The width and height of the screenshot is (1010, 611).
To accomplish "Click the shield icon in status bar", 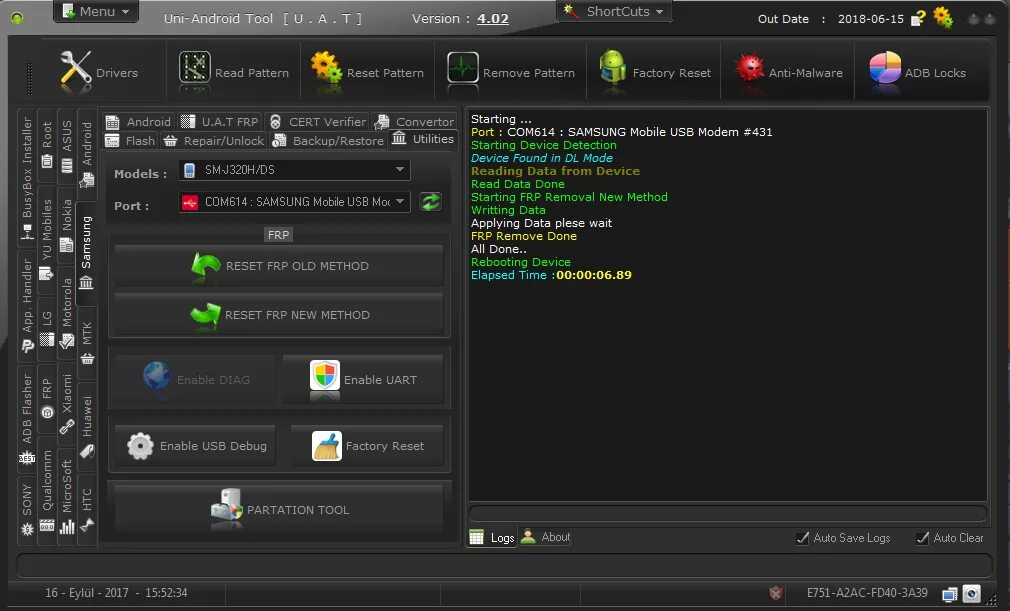I will coord(776,592).
